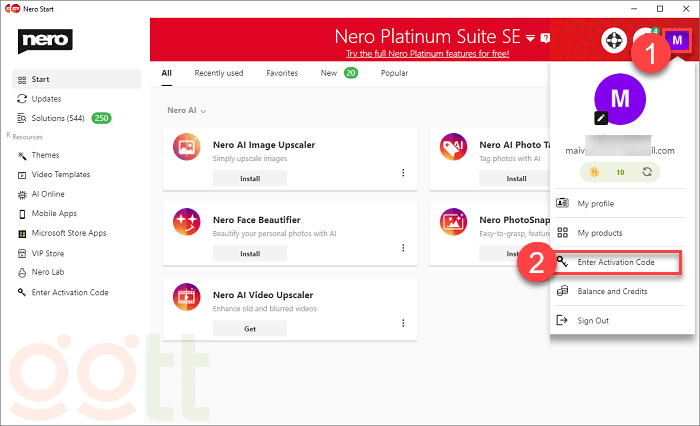Image resolution: width=700 pixels, height=426 pixels.
Task: Click the refresh icon beside the credits count
Action: 646,172
